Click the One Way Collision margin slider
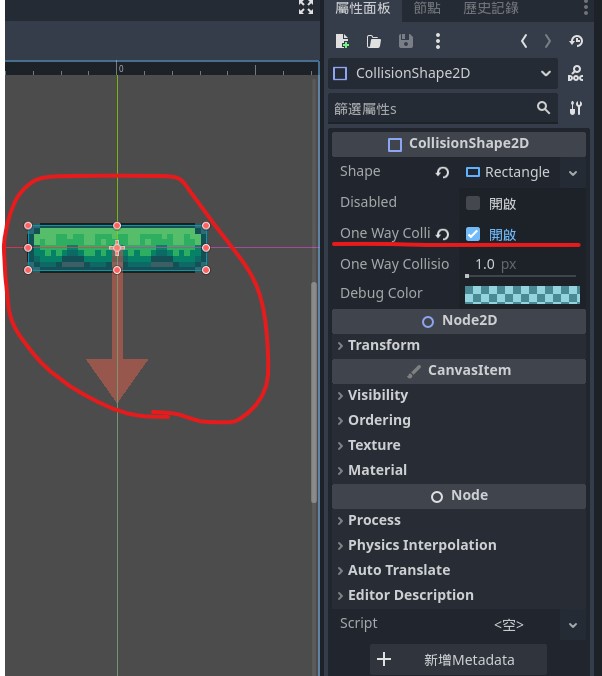This screenshot has height=676, width=602. 521,275
